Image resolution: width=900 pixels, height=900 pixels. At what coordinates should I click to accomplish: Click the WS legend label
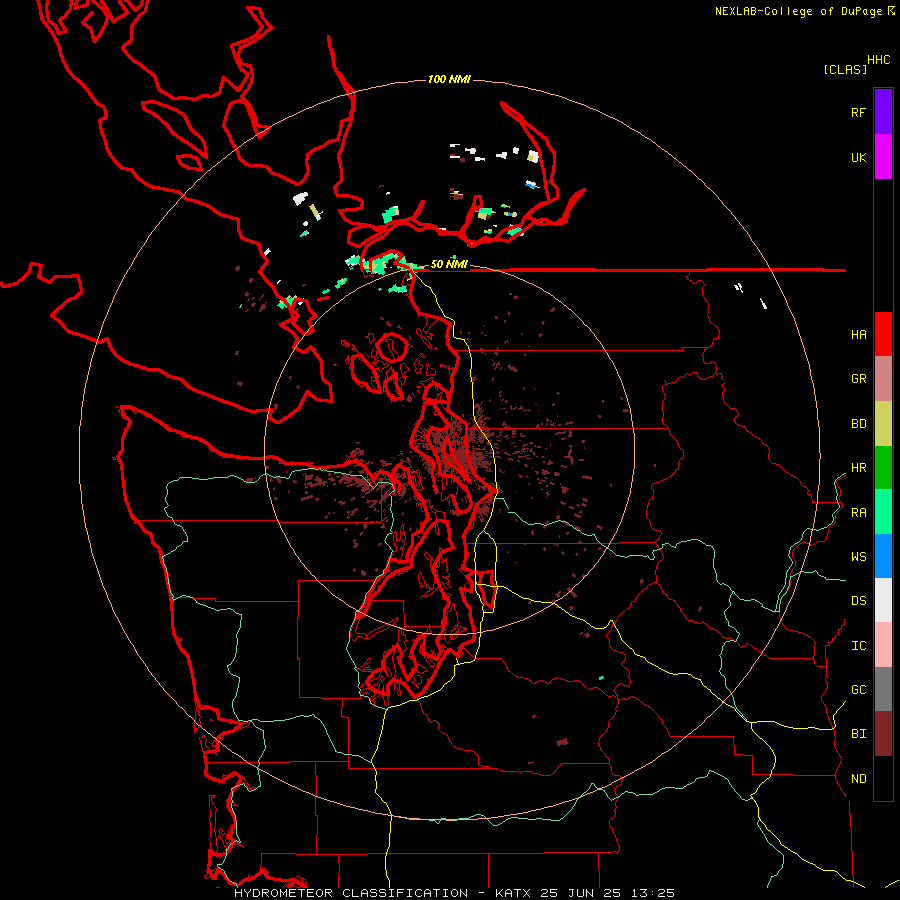coord(859,556)
